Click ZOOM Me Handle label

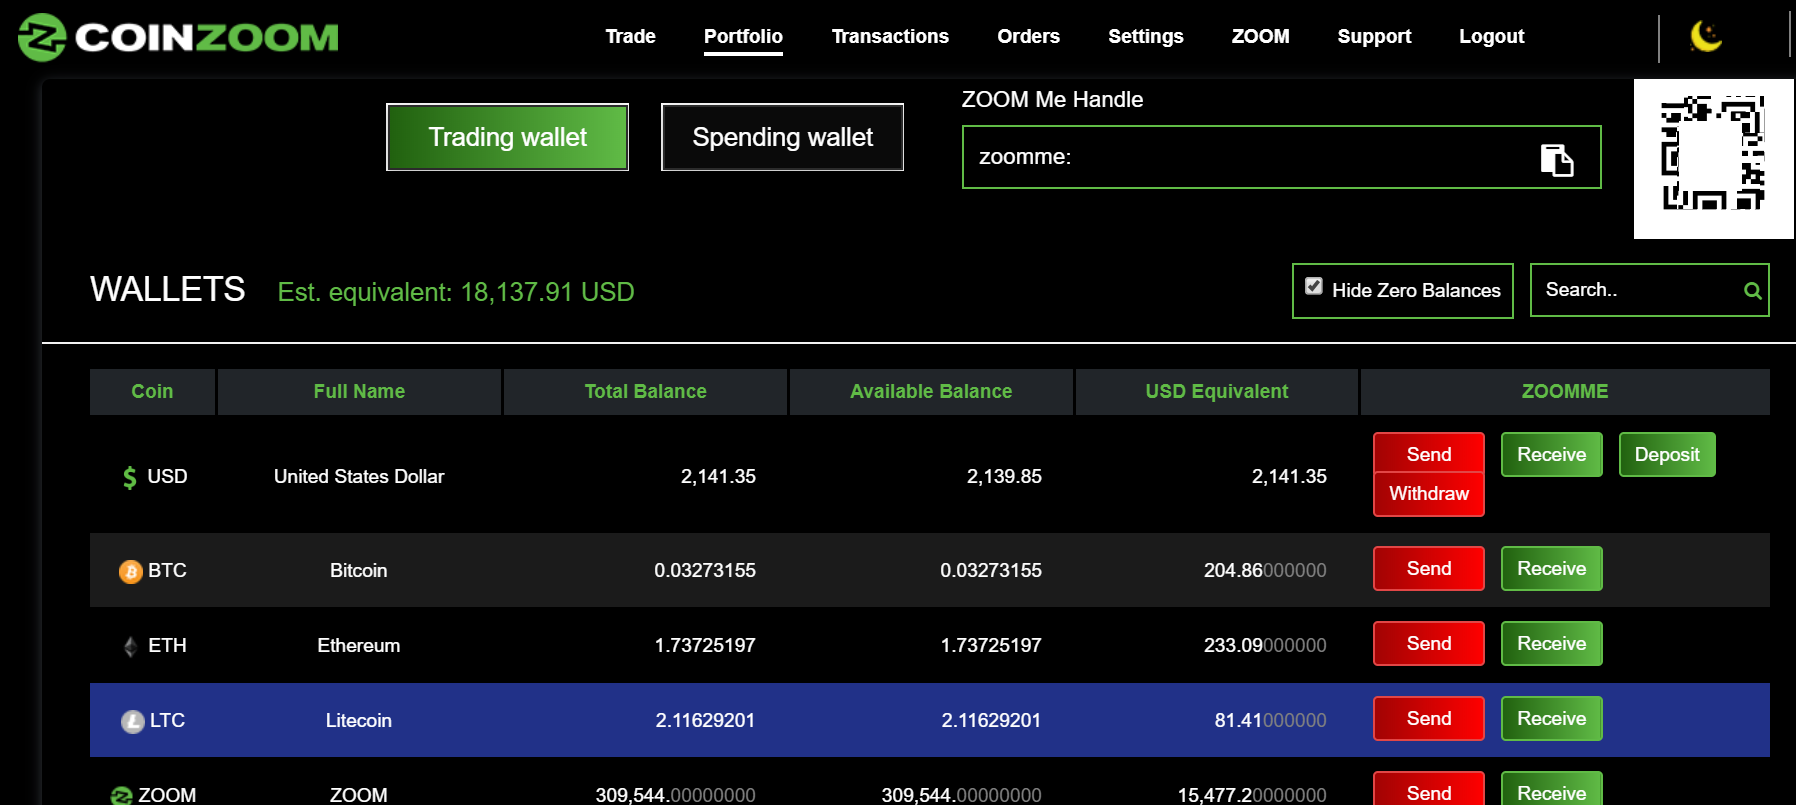(x=1052, y=99)
